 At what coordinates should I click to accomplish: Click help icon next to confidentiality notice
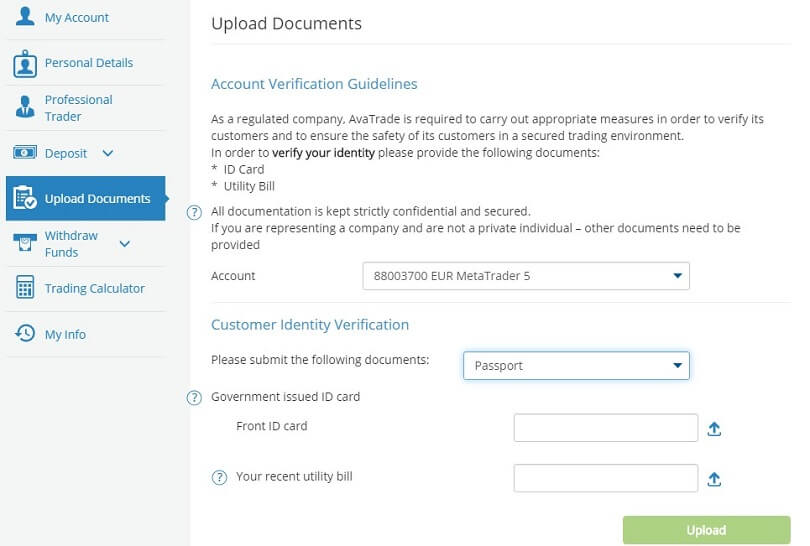coord(196,212)
